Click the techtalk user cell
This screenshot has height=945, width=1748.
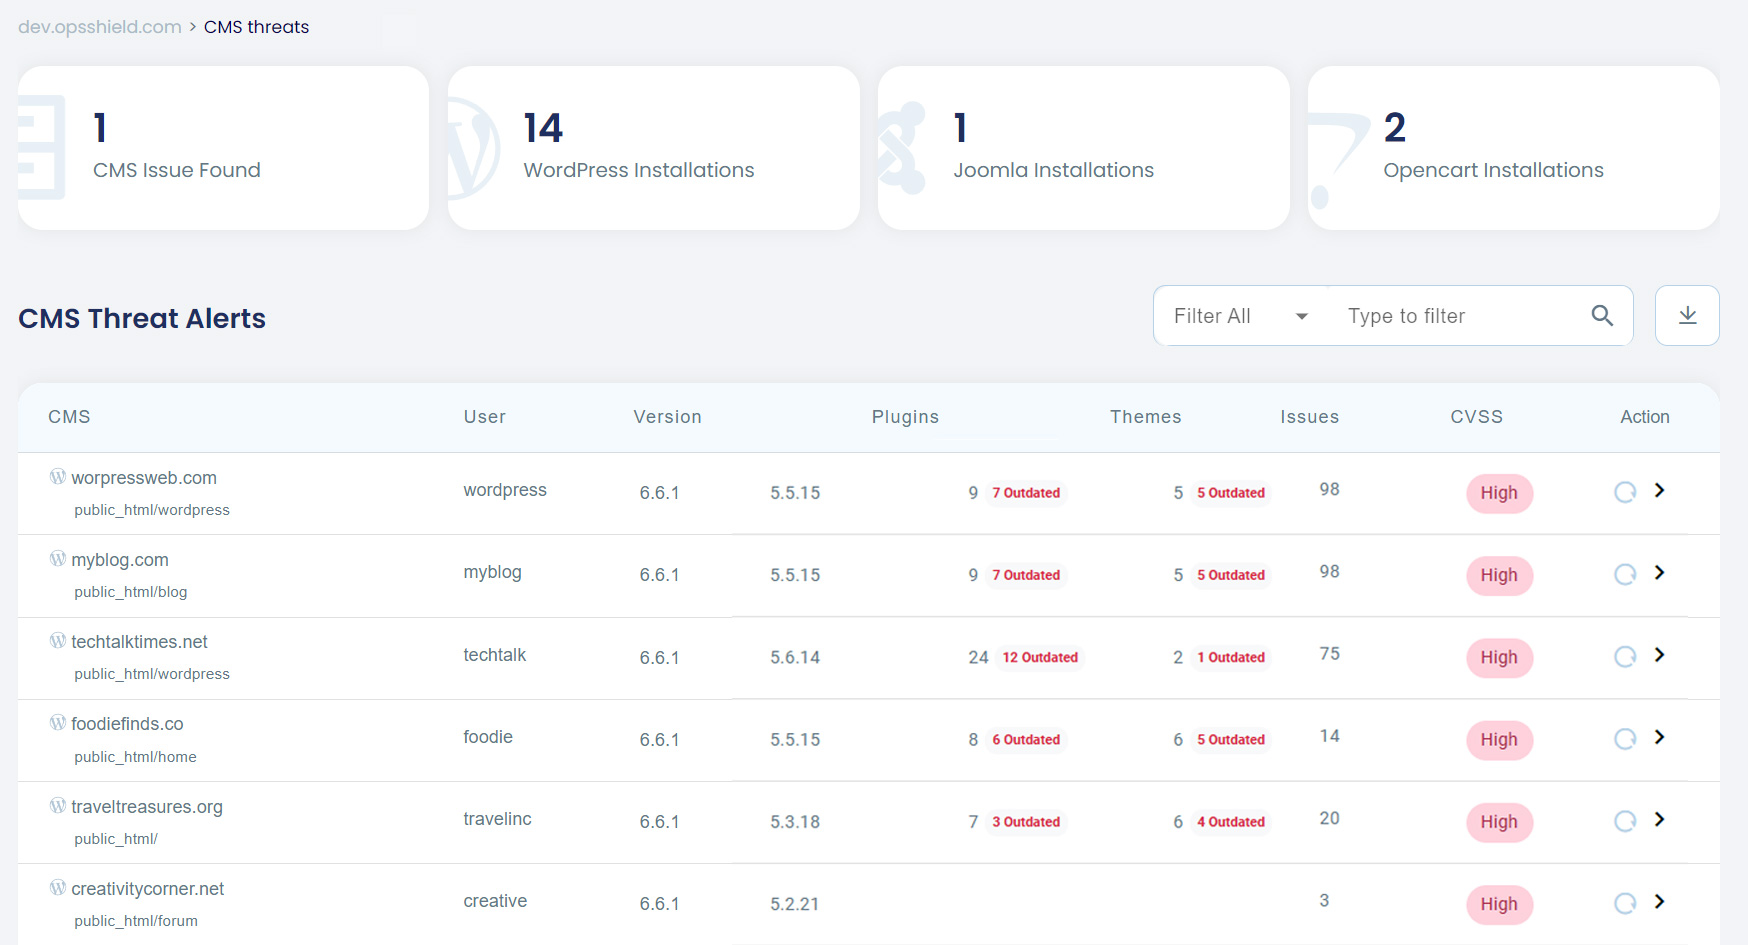click(495, 655)
